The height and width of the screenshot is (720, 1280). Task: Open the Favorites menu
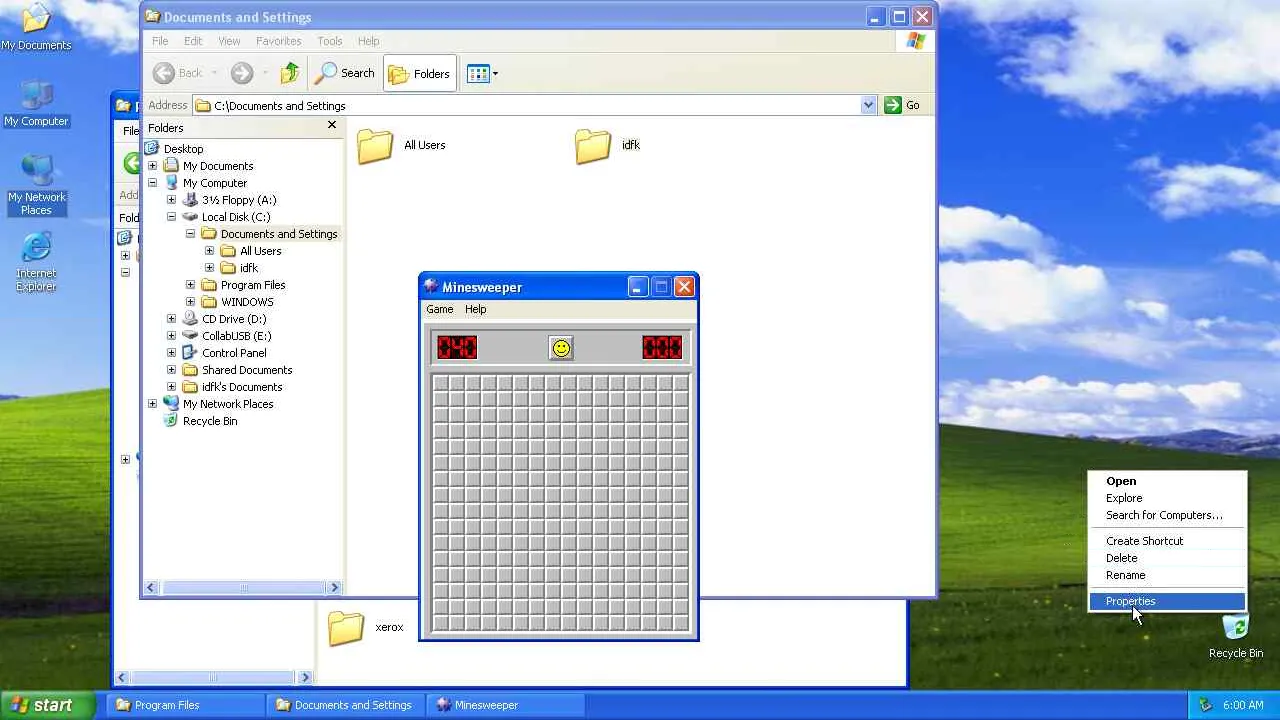pos(278,41)
